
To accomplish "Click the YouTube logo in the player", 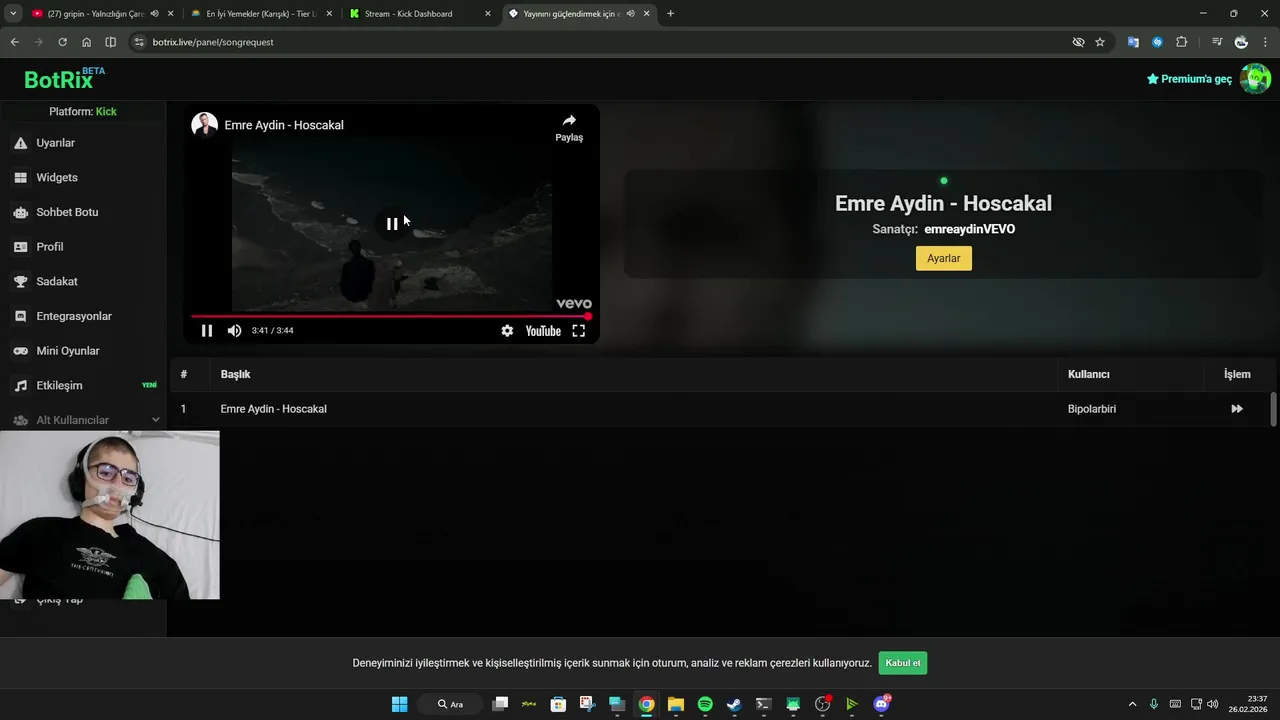I will [x=543, y=331].
